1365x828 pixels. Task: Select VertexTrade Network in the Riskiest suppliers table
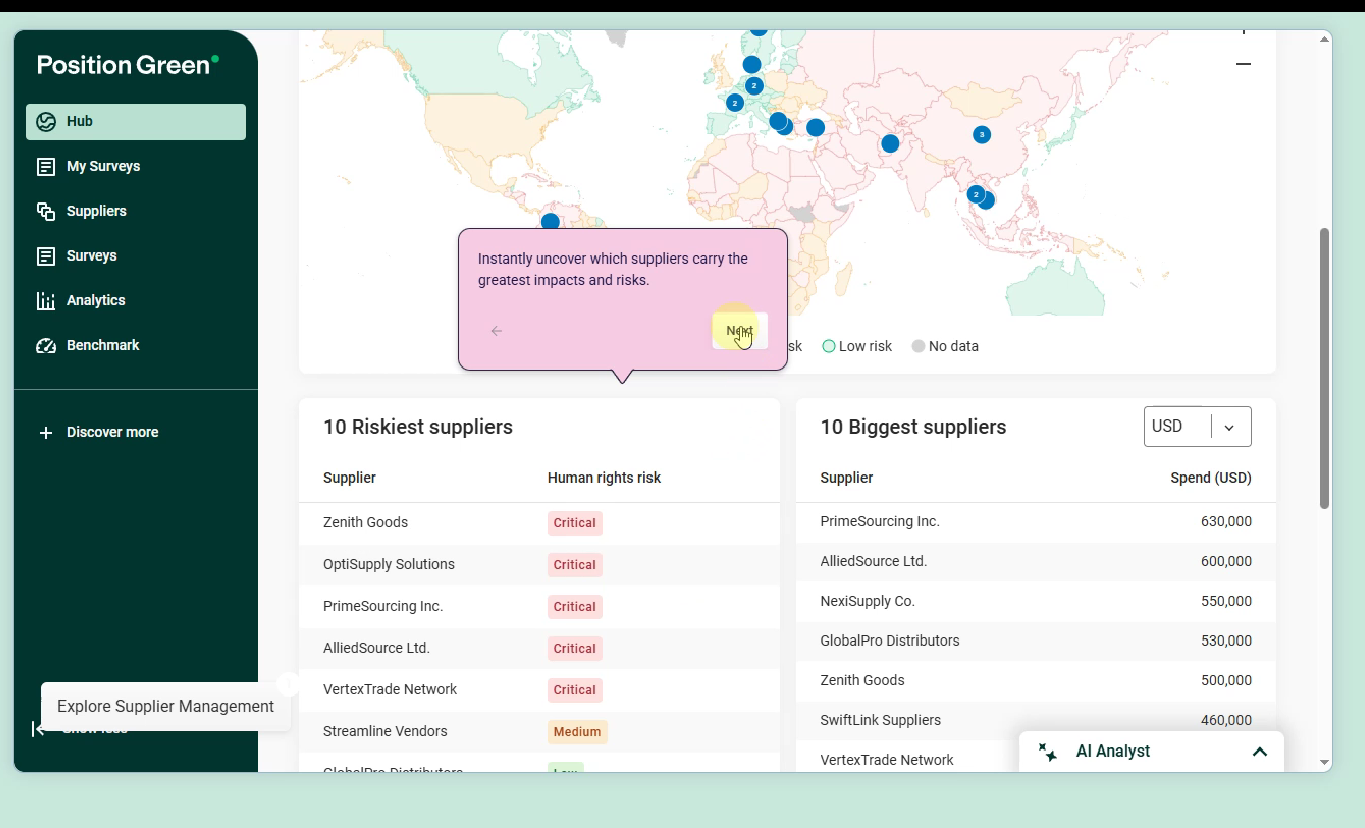(x=390, y=689)
